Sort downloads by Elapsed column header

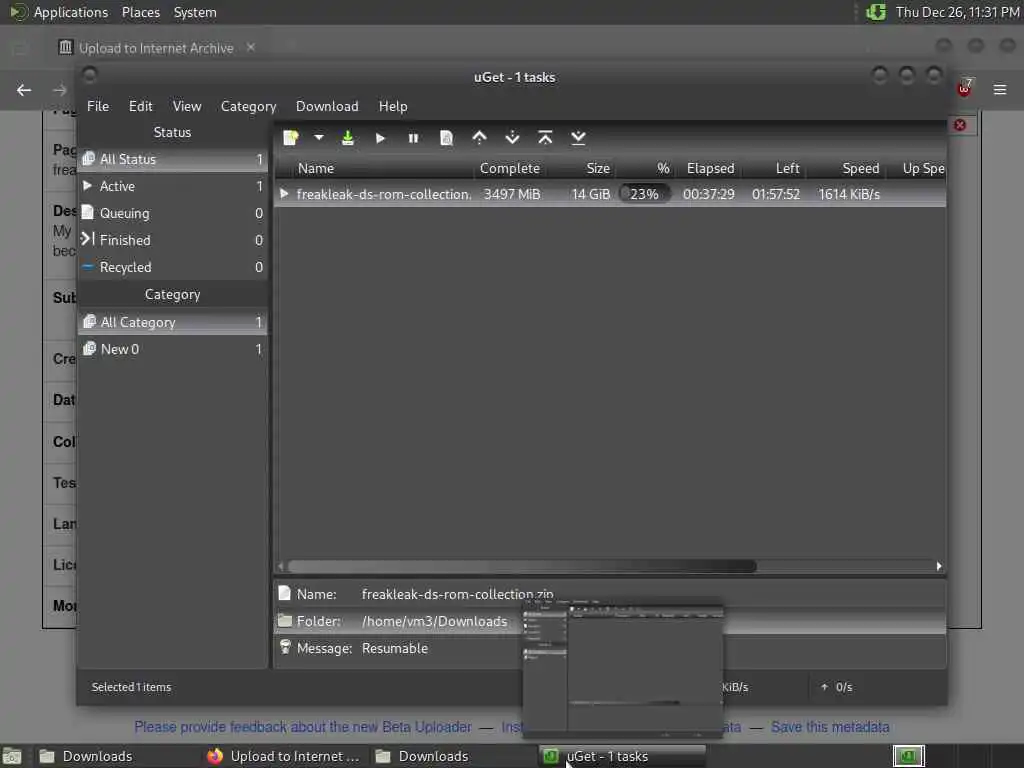(711, 168)
